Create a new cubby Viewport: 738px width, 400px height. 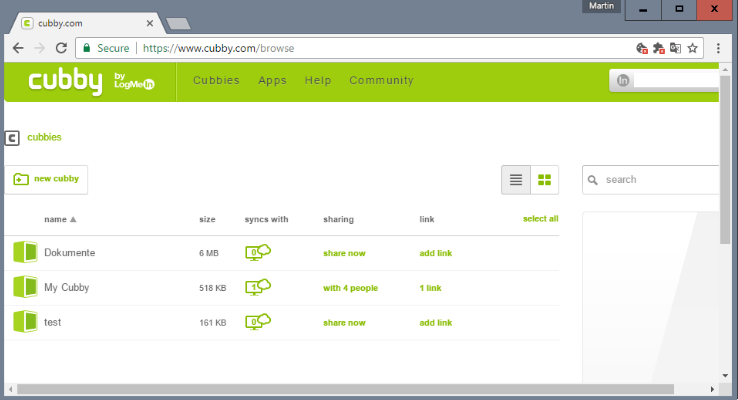point(46,179)
